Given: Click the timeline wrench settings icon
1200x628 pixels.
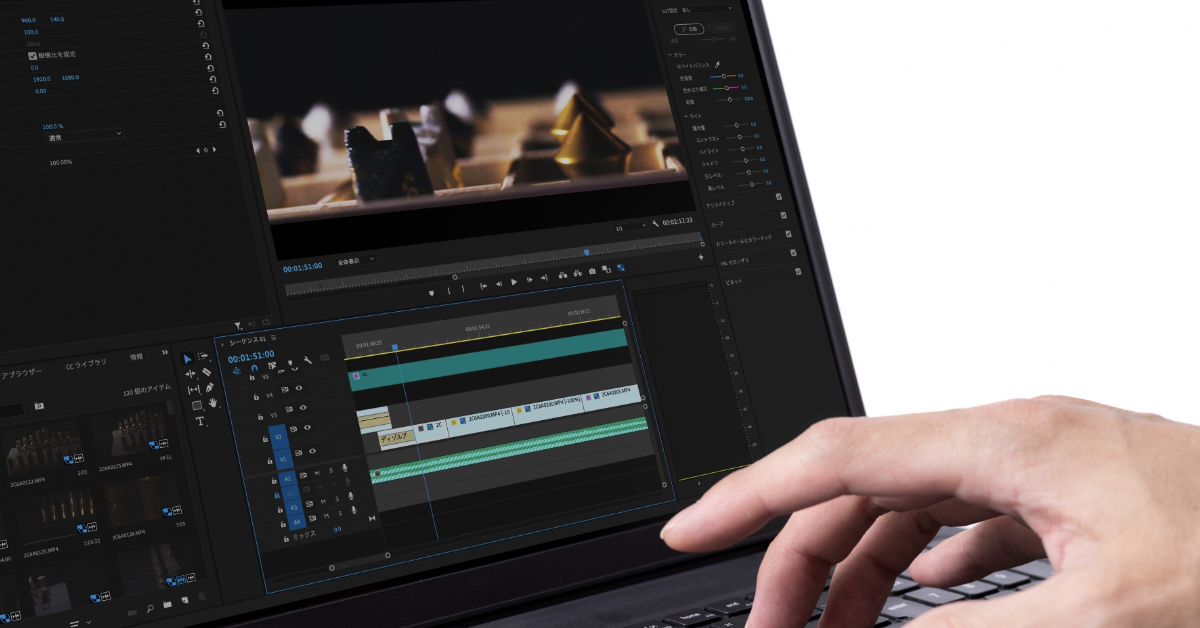Looking at the screenshot, I should tap(307, 360).
